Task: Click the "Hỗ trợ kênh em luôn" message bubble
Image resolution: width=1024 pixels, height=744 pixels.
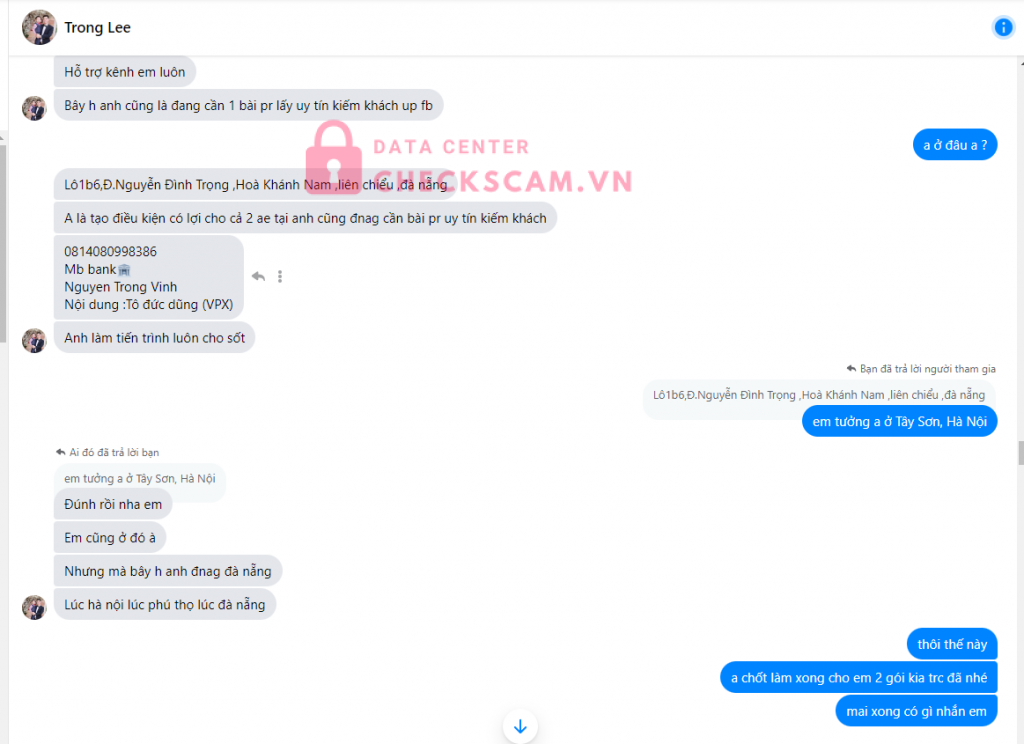Action: click(125, 72)
